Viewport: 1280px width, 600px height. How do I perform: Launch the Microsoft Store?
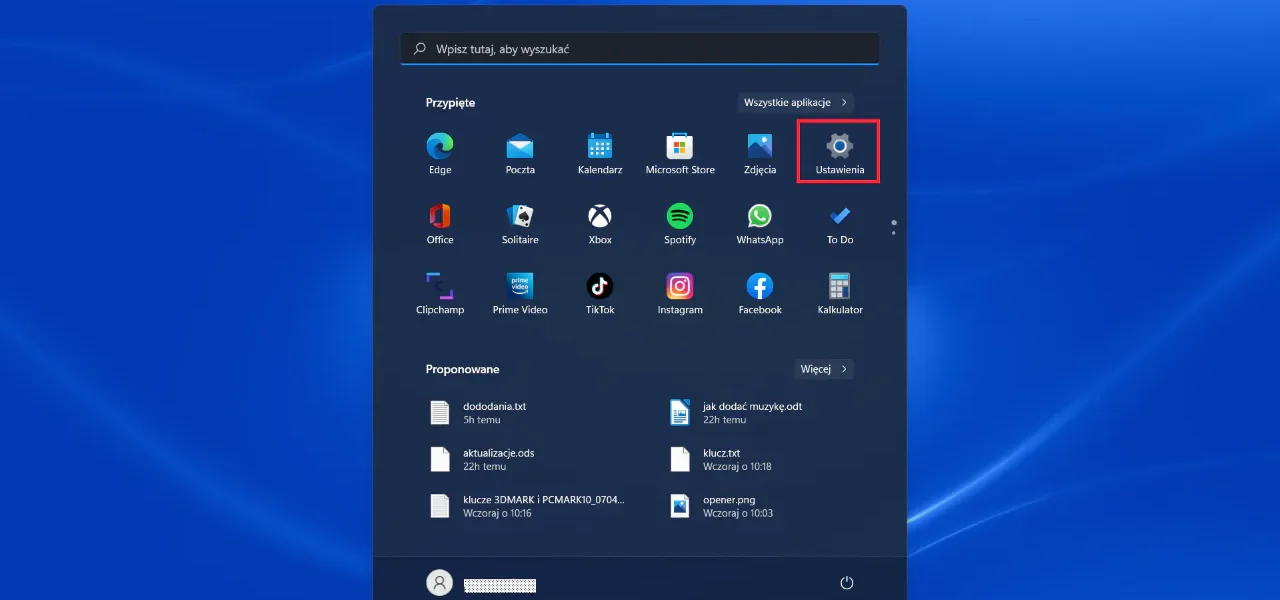tap(679, 150)
